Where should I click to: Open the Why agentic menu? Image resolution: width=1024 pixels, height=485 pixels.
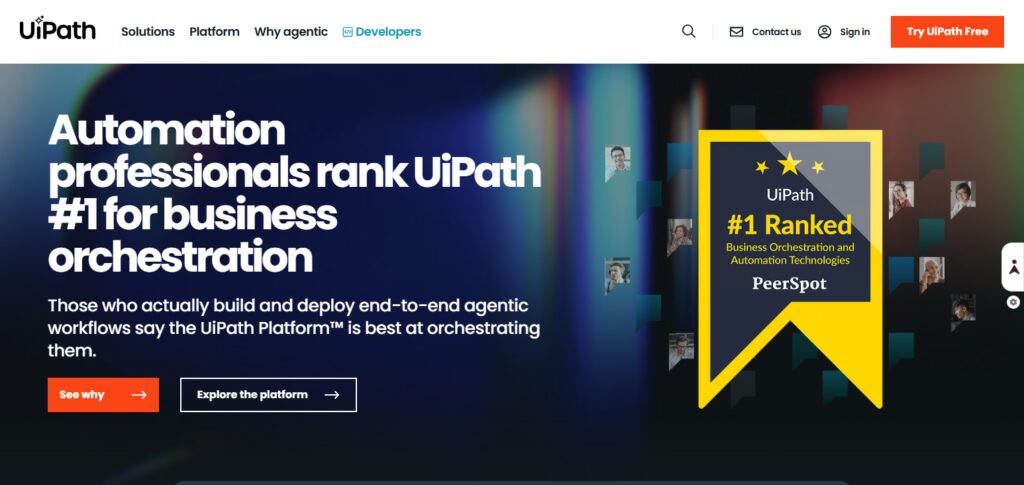click(x=291, y=31)
